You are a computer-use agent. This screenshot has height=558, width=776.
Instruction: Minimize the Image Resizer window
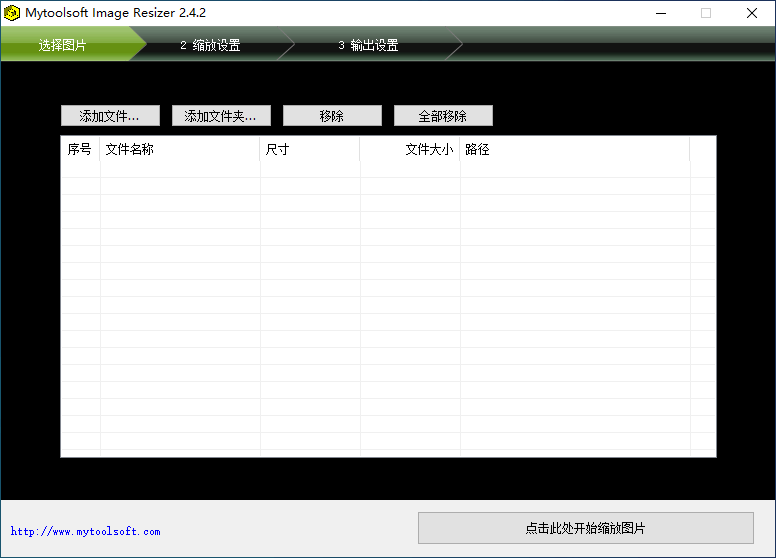[x=660, y=13]
